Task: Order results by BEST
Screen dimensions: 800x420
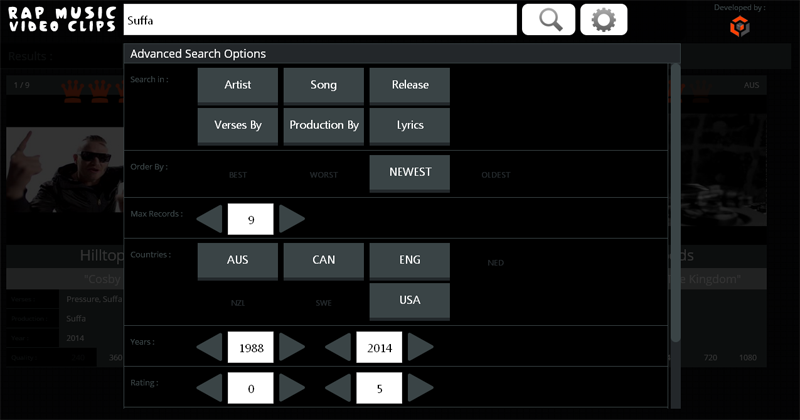Action: point(238,175)
